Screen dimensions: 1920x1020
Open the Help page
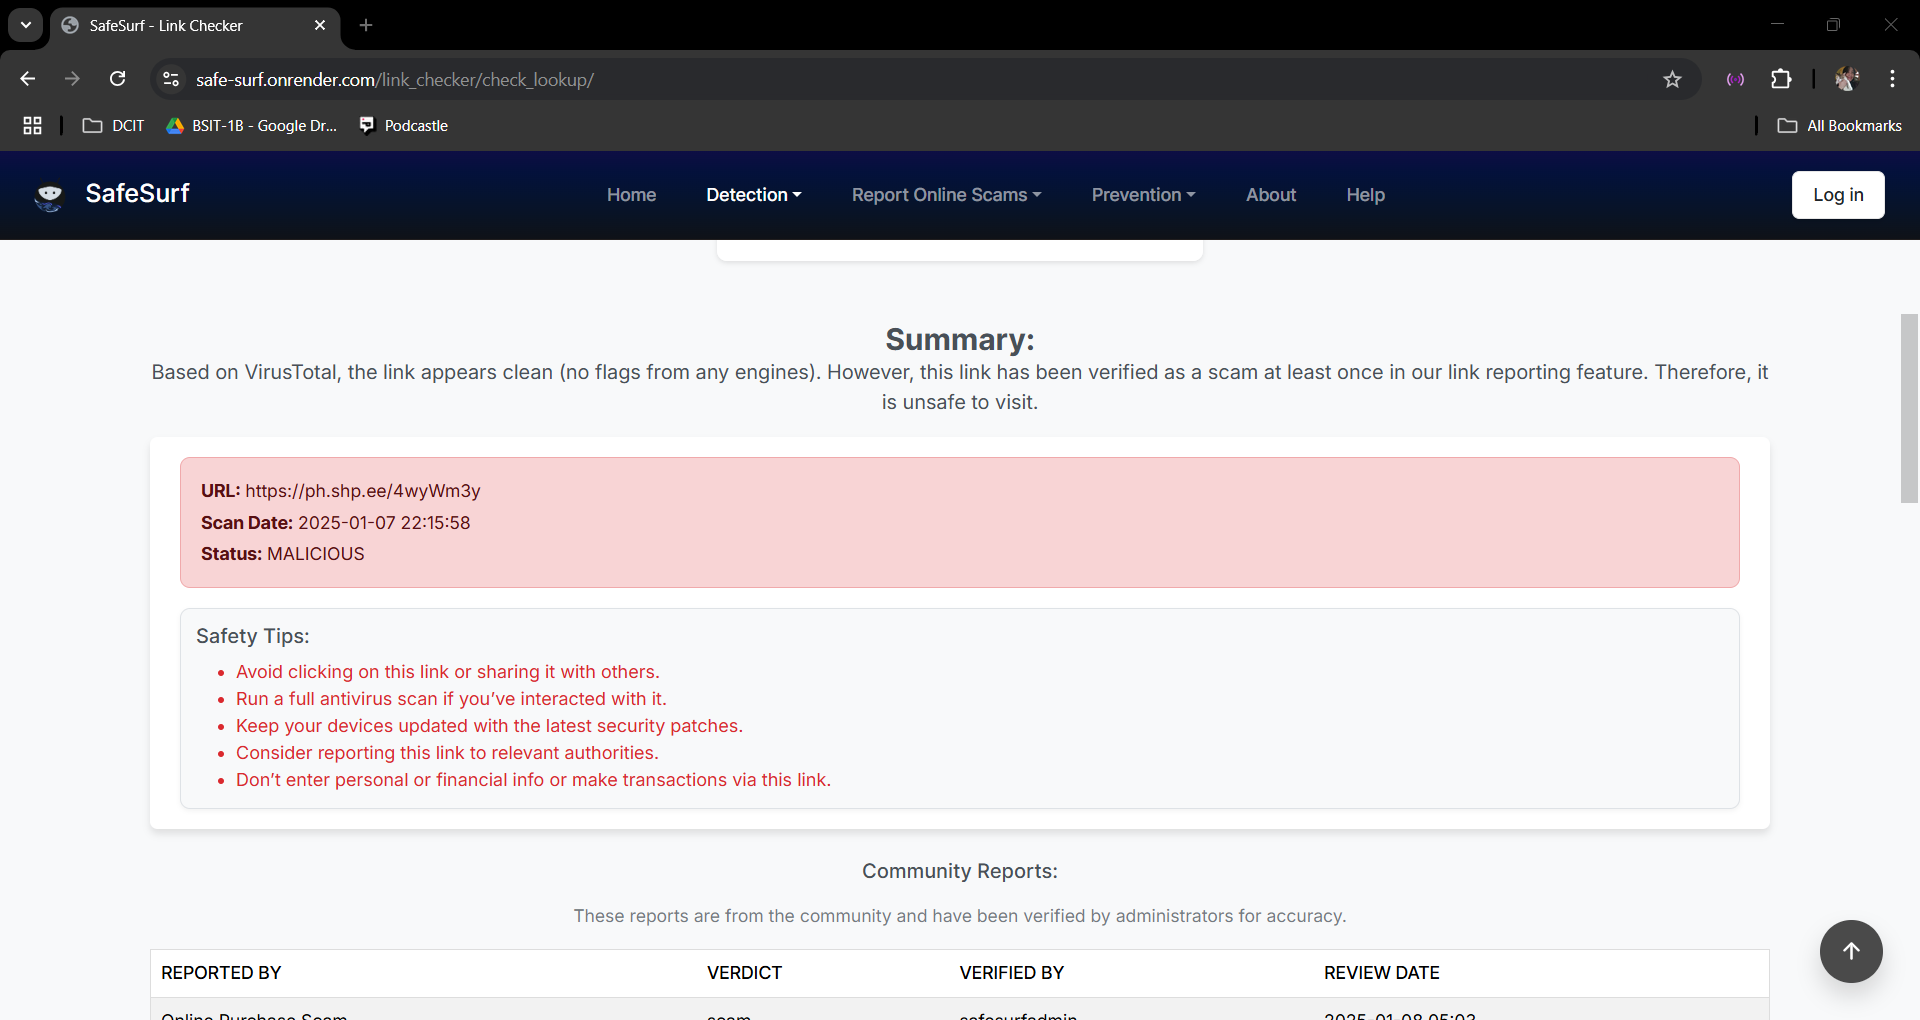1365,195
